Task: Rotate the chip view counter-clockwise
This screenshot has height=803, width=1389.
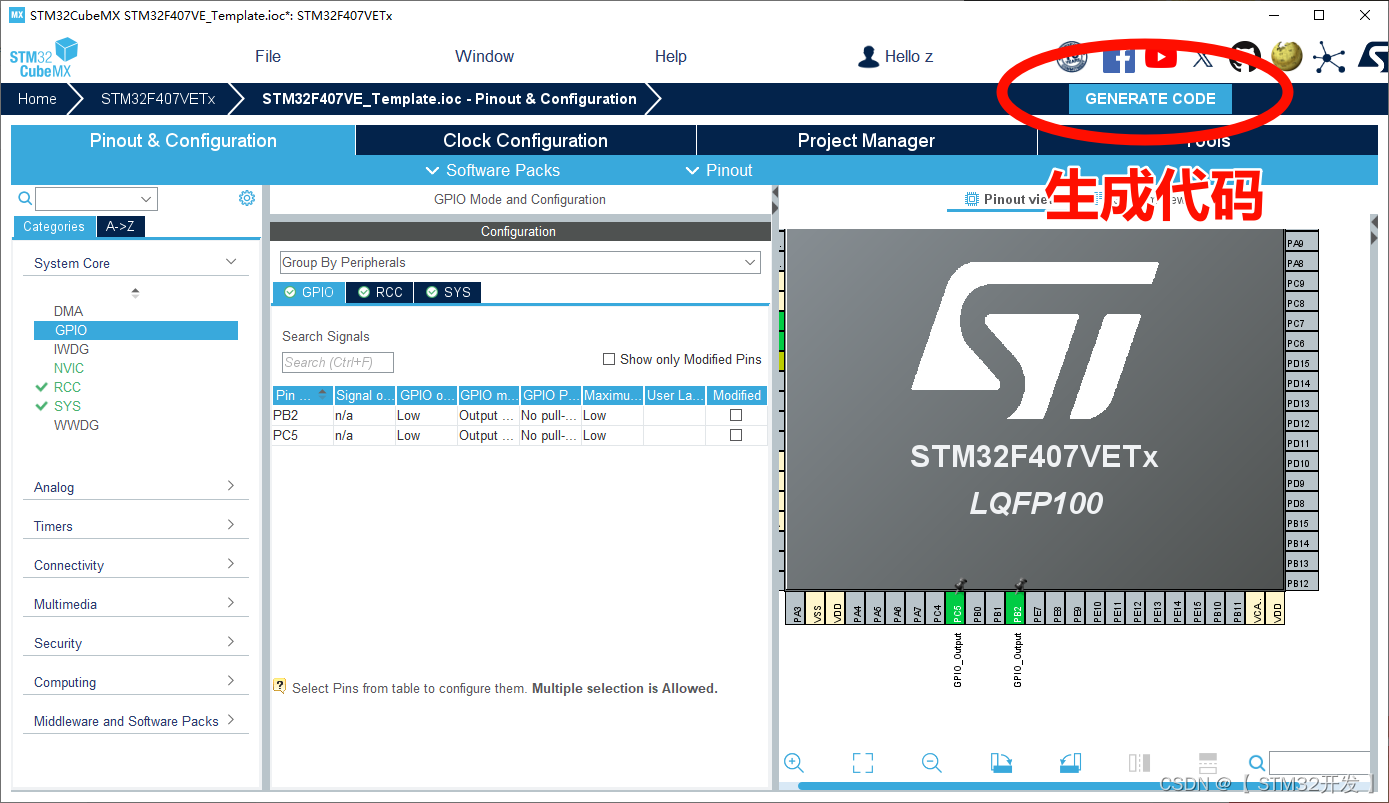Action: (x=1070, y=762)
